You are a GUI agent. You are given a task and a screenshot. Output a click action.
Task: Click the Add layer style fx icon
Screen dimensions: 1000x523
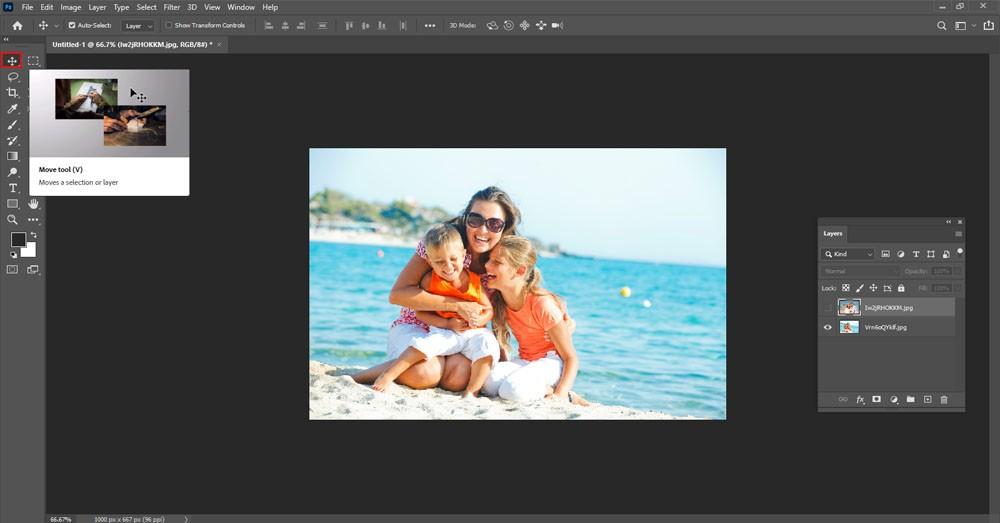pyautogui.click(x=860, y=399)
